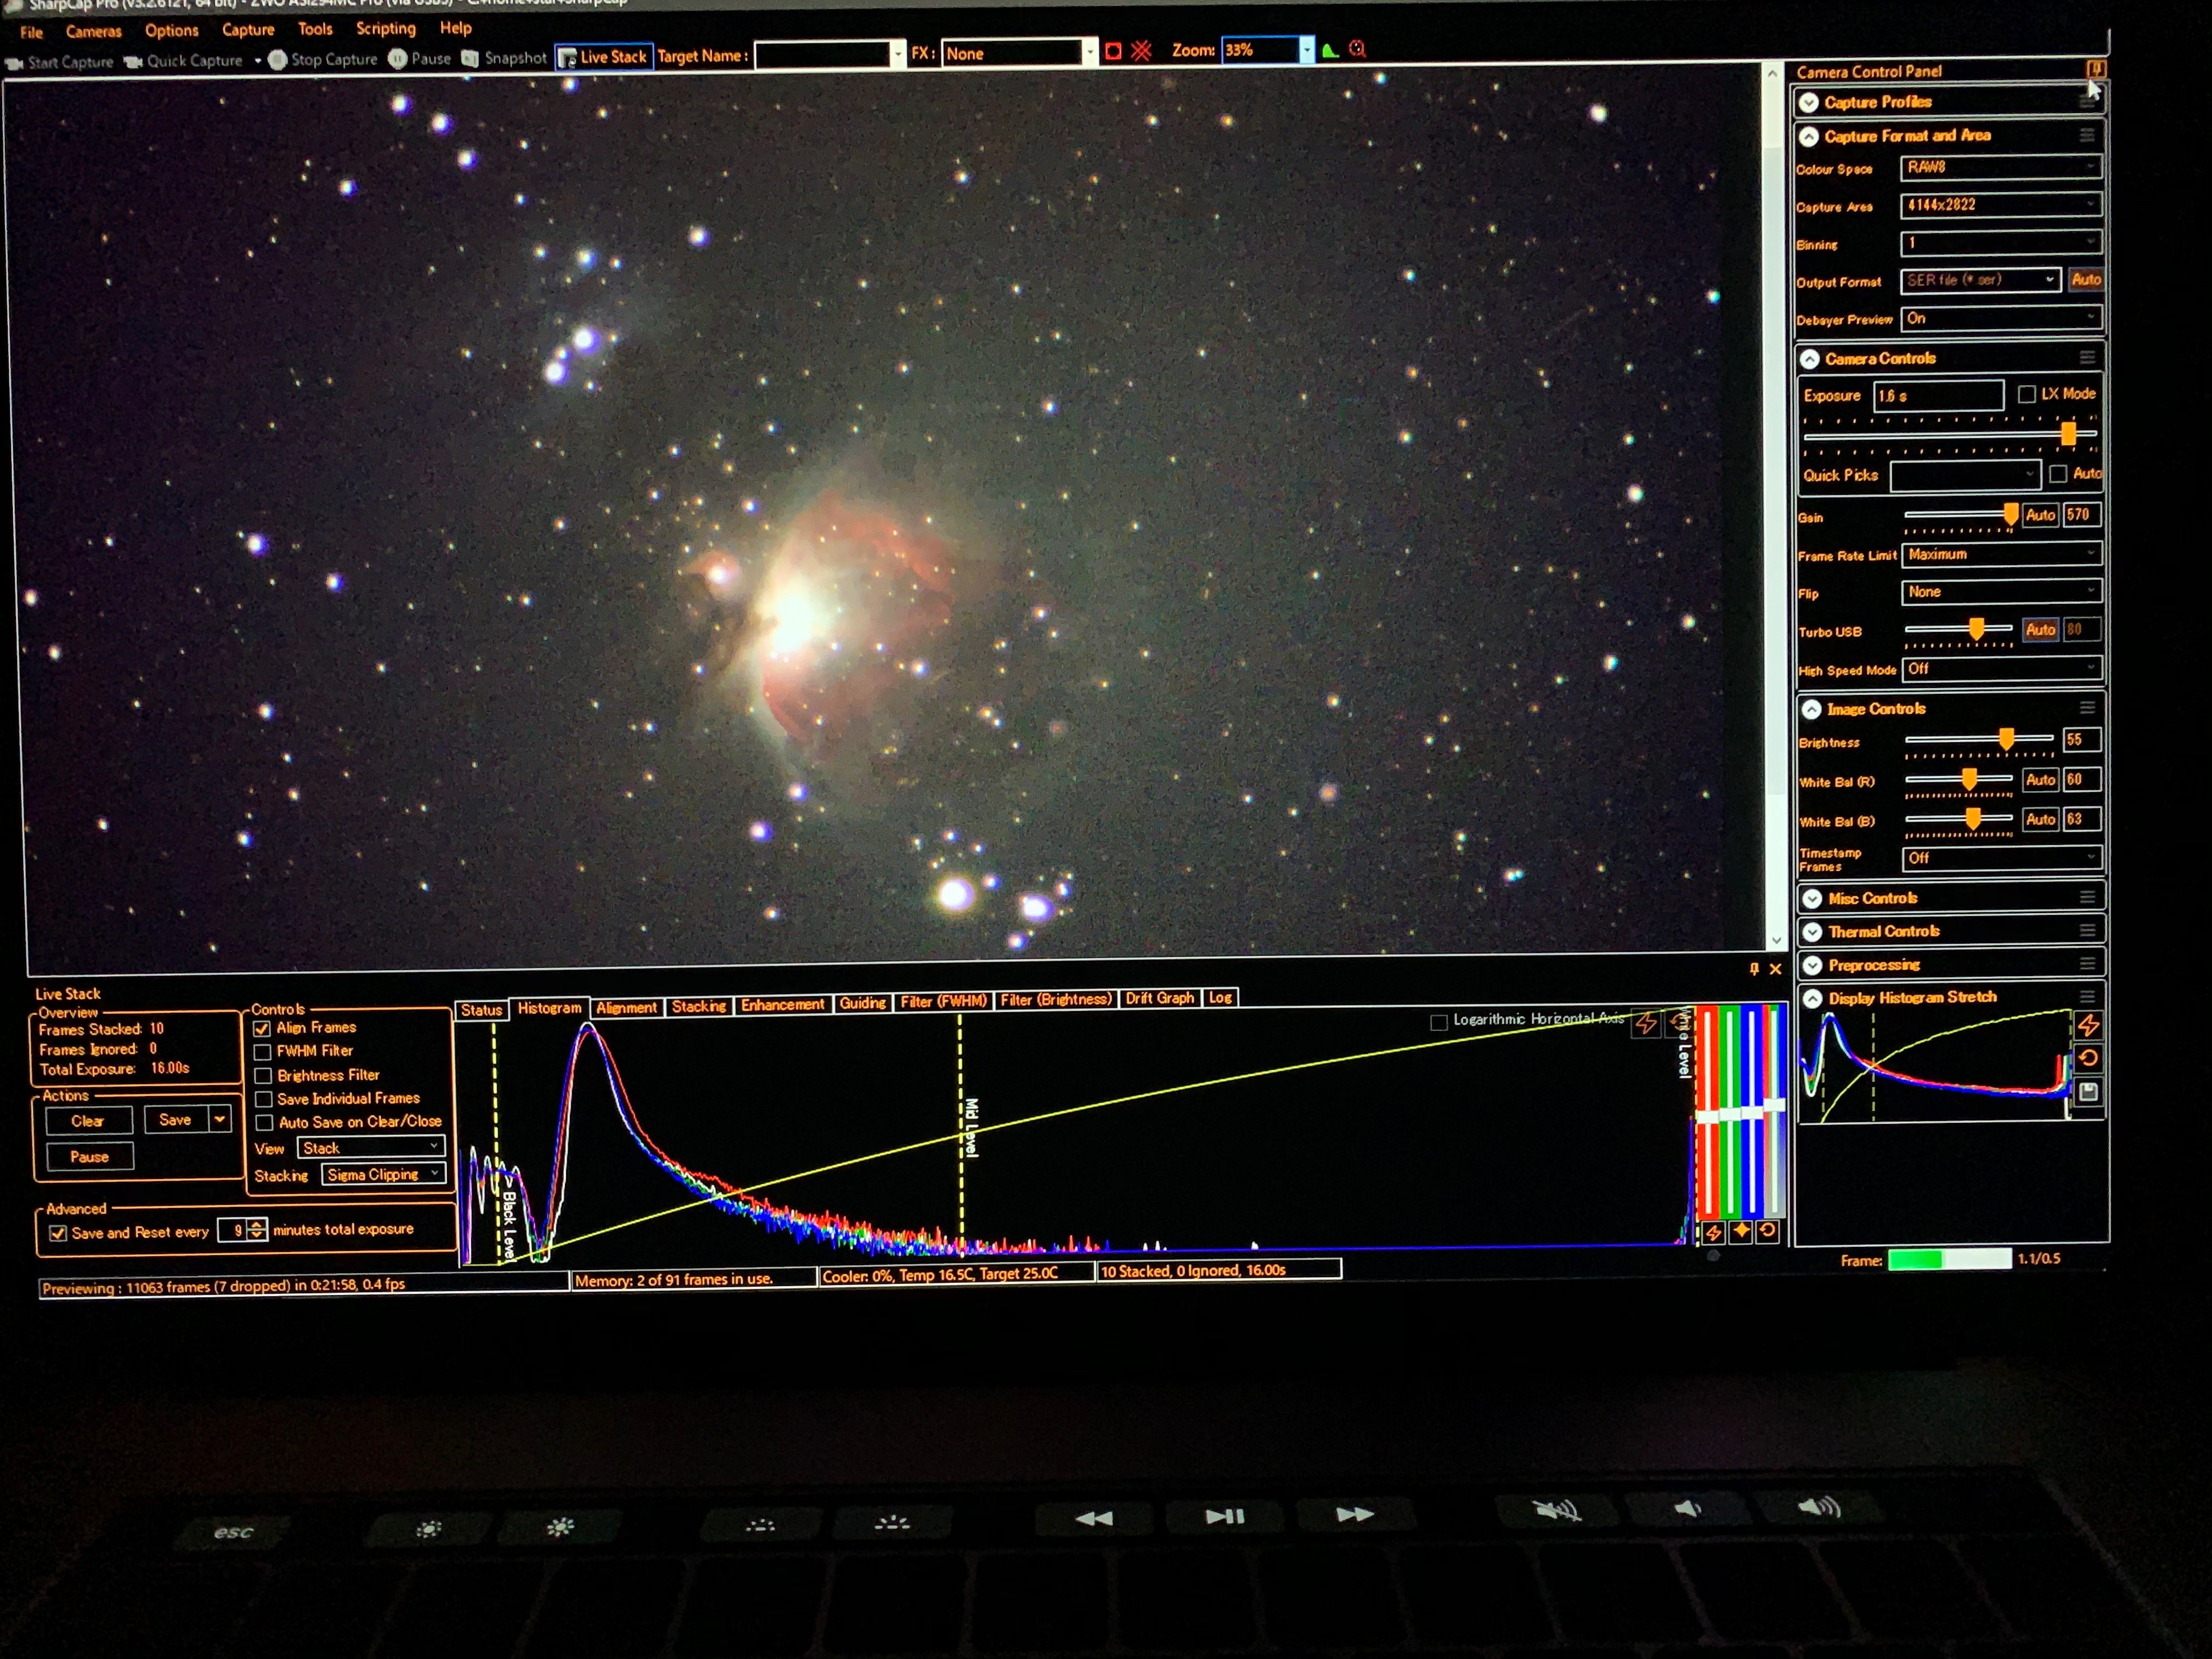This screenshot has height=1659, width=2212.
Task: Uncheck the Align Frames checkbox
Action: [263, 1028]
